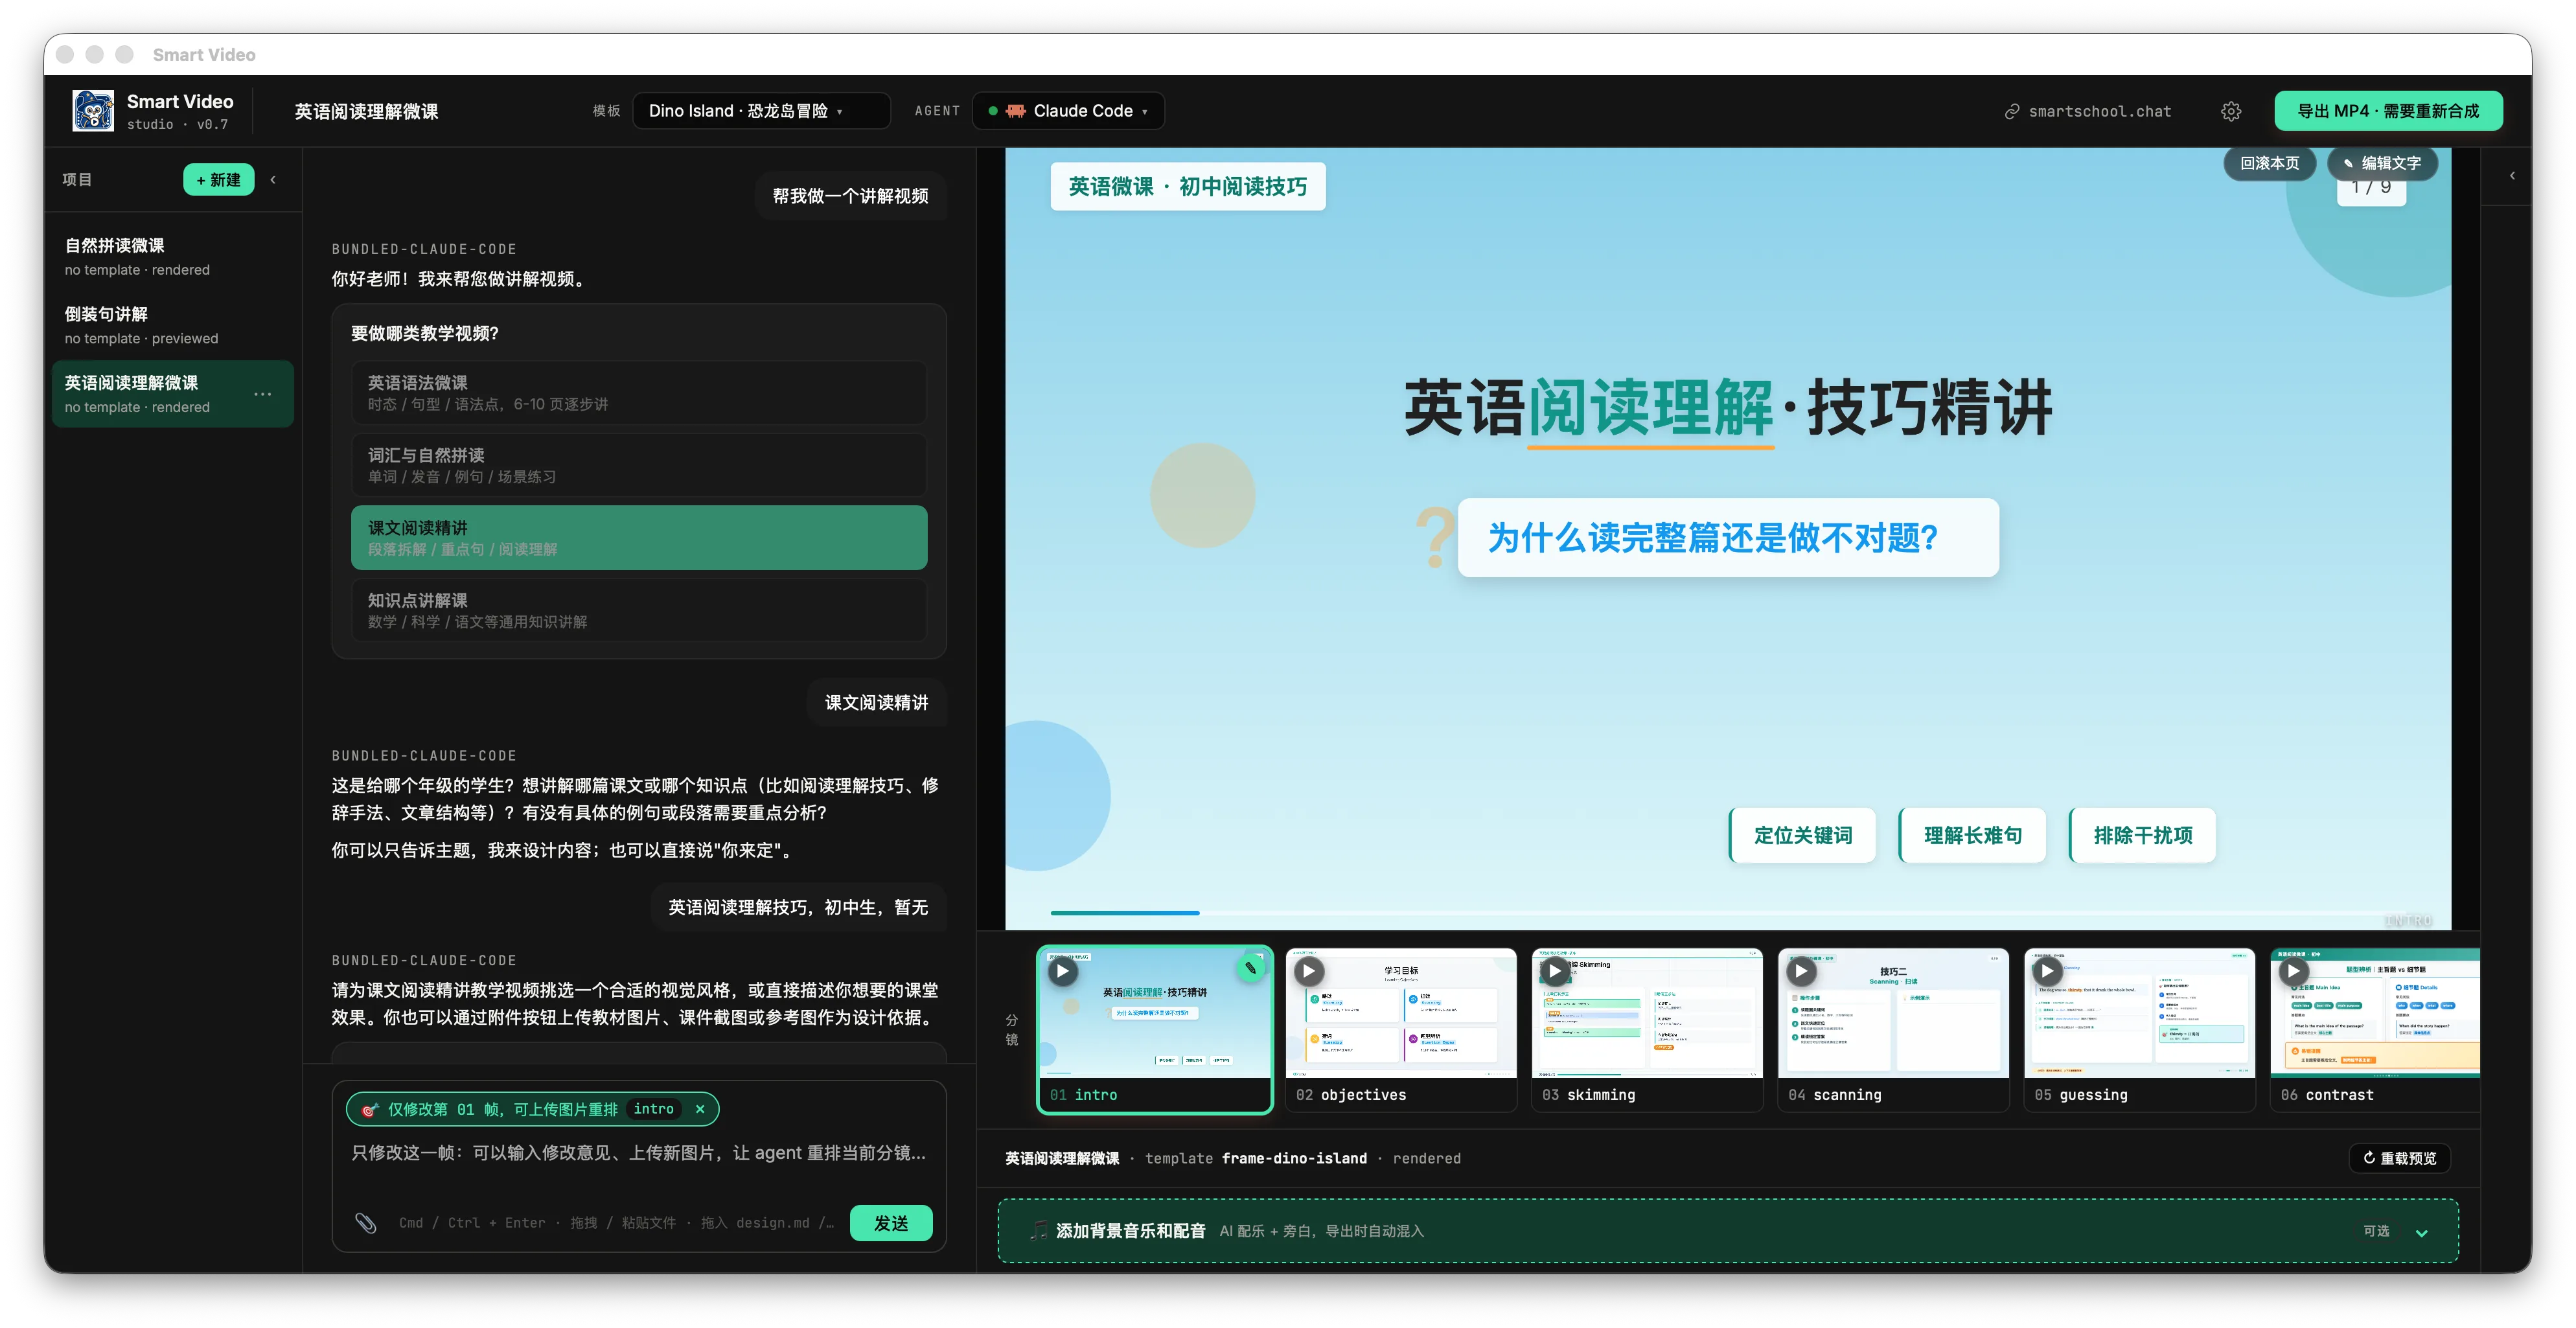
Task: Choose the 词汇与自然拼读 option
Action: click(x=639, y=465)
